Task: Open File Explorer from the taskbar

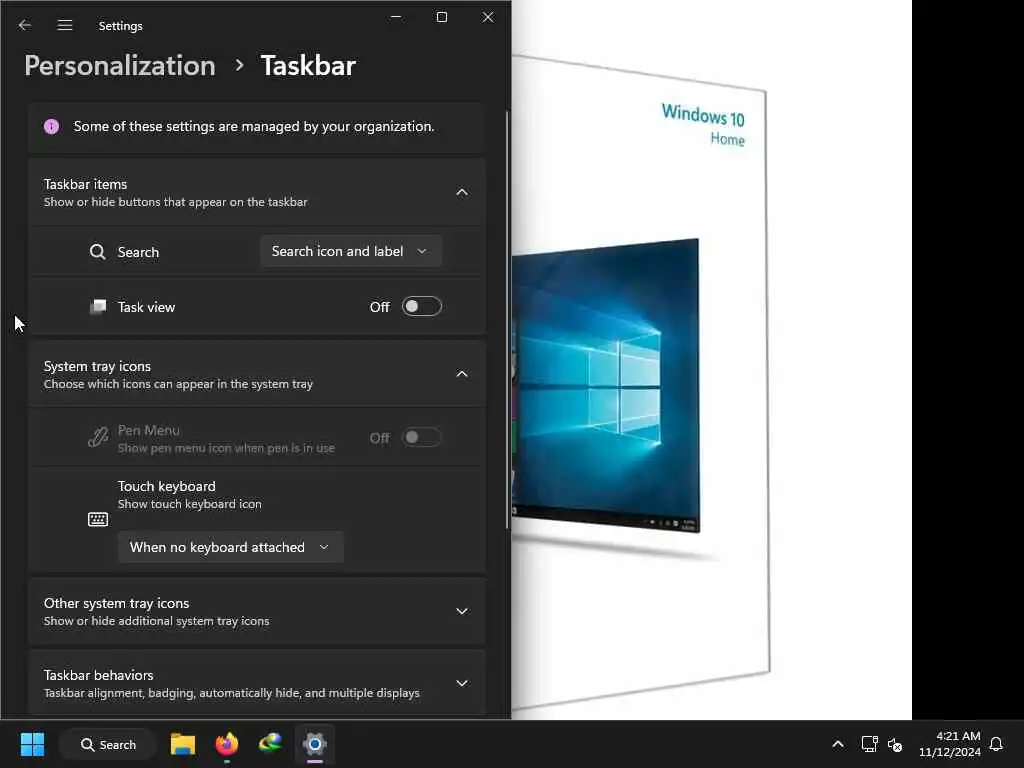Action: (183, 744)
